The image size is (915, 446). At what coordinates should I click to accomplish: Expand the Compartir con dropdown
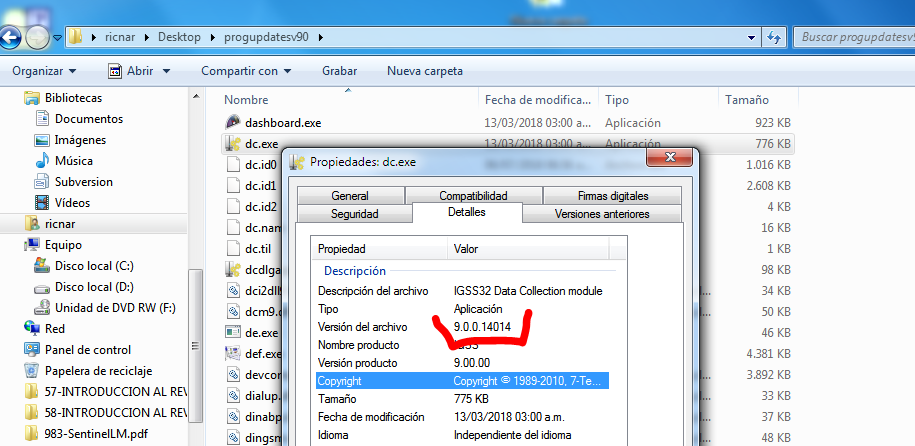click(246, 71)
